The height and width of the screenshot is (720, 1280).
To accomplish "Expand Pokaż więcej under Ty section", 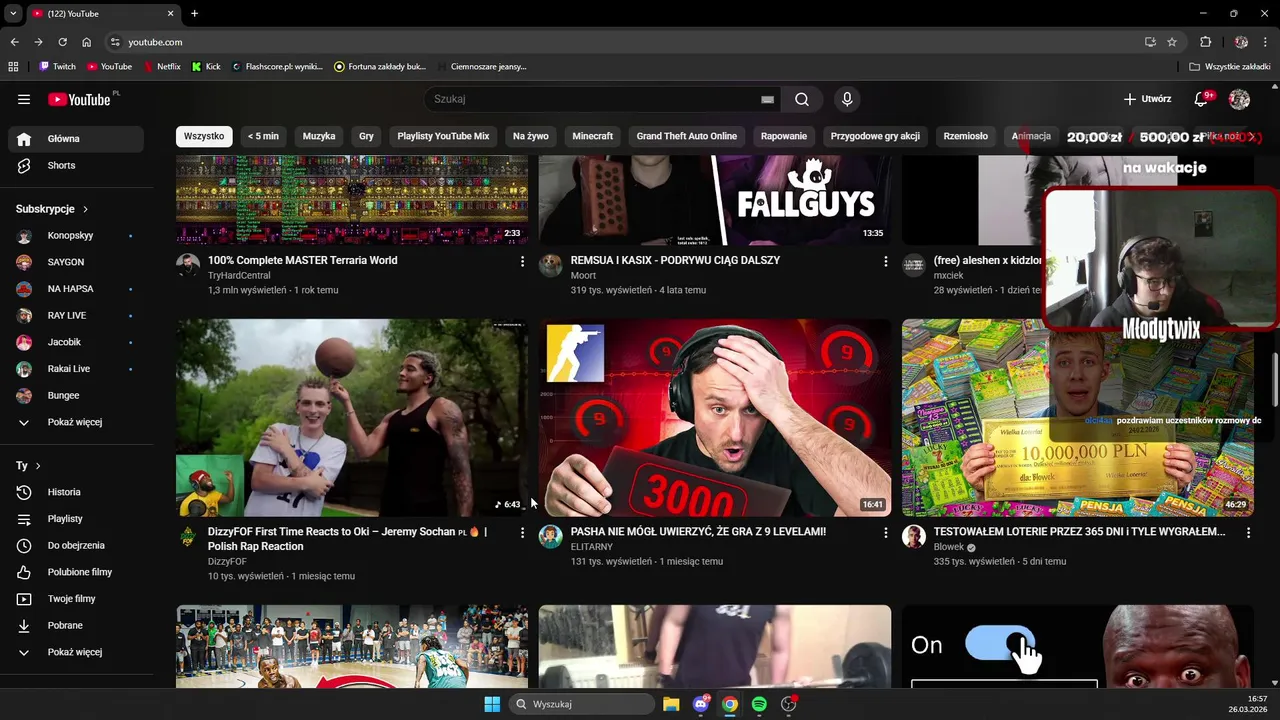I will tap(75, 652).
